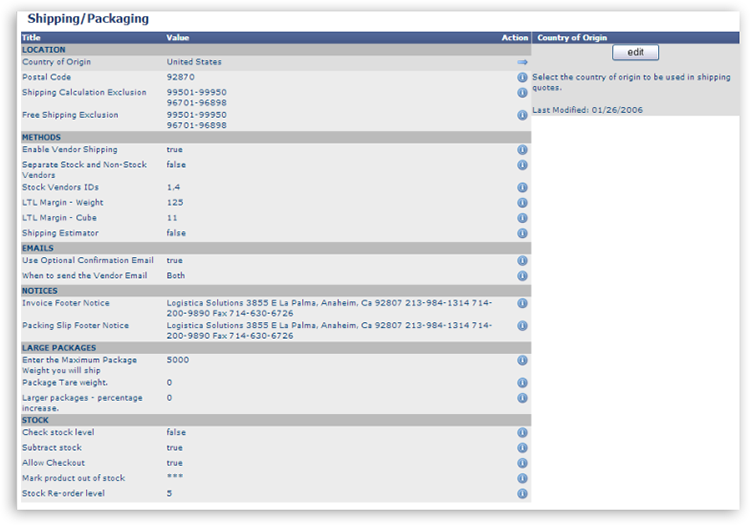Click the LTL Margin - Cube label
This screenshot has width=750, height=525.
(59, 218)
